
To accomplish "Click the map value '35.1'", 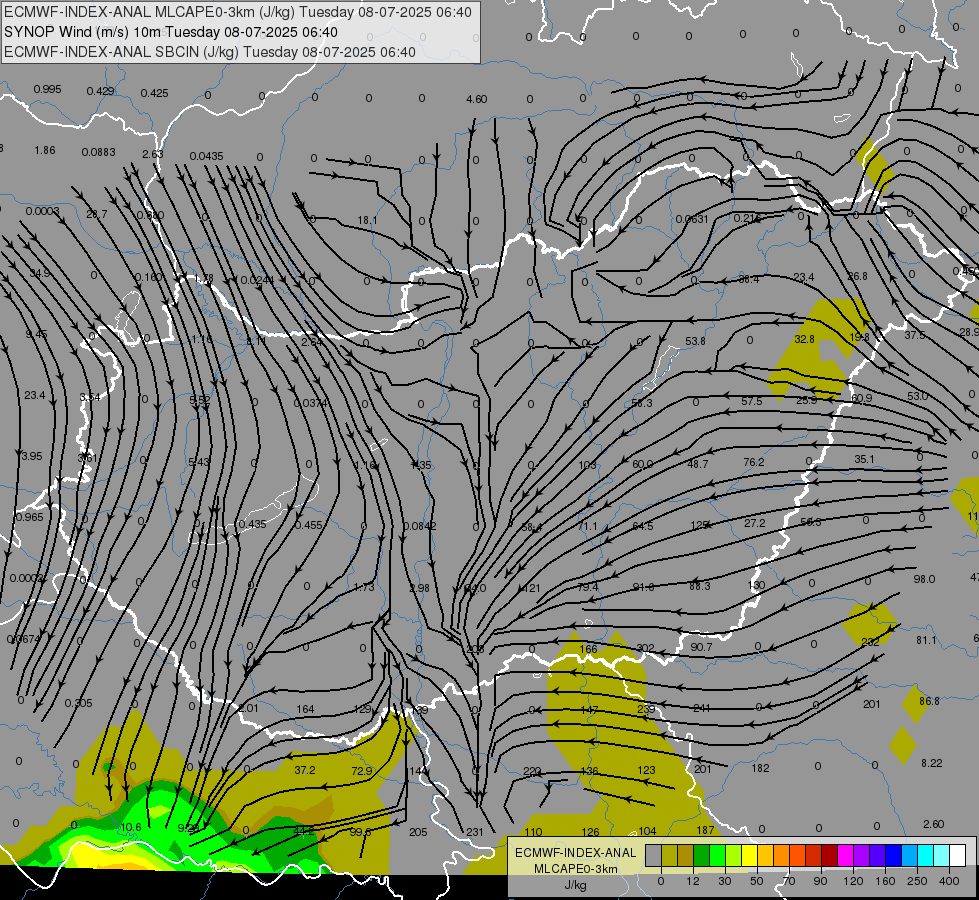I will click(864, 459).
